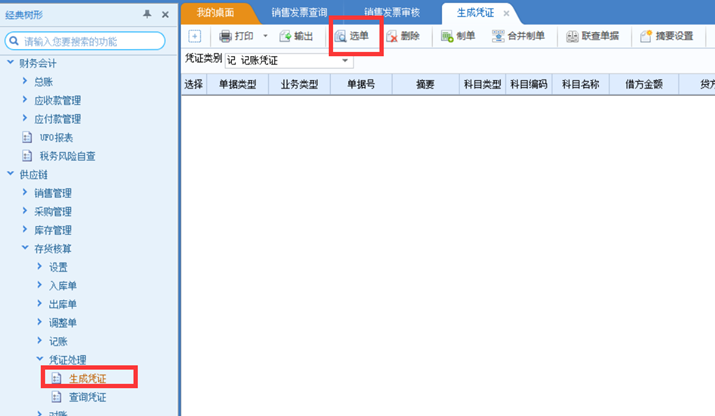Viewport: 715px width, 416px height.
Task: Expand the 出库单 tree node
Action: tap(40, 303)
